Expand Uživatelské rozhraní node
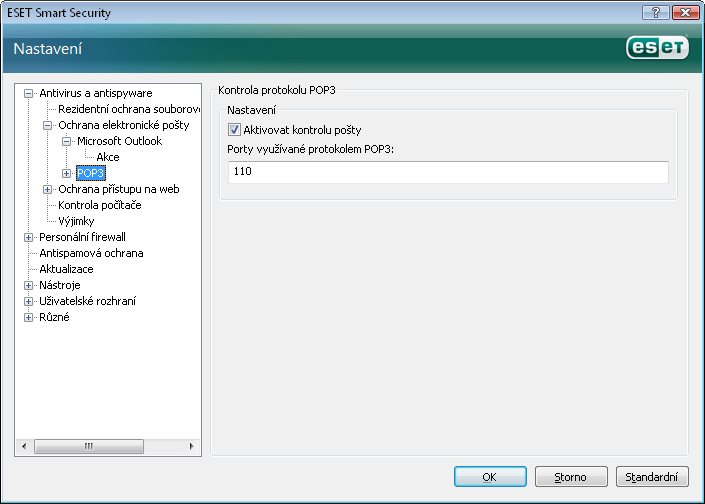705x504 pixels. coord(28,302)
